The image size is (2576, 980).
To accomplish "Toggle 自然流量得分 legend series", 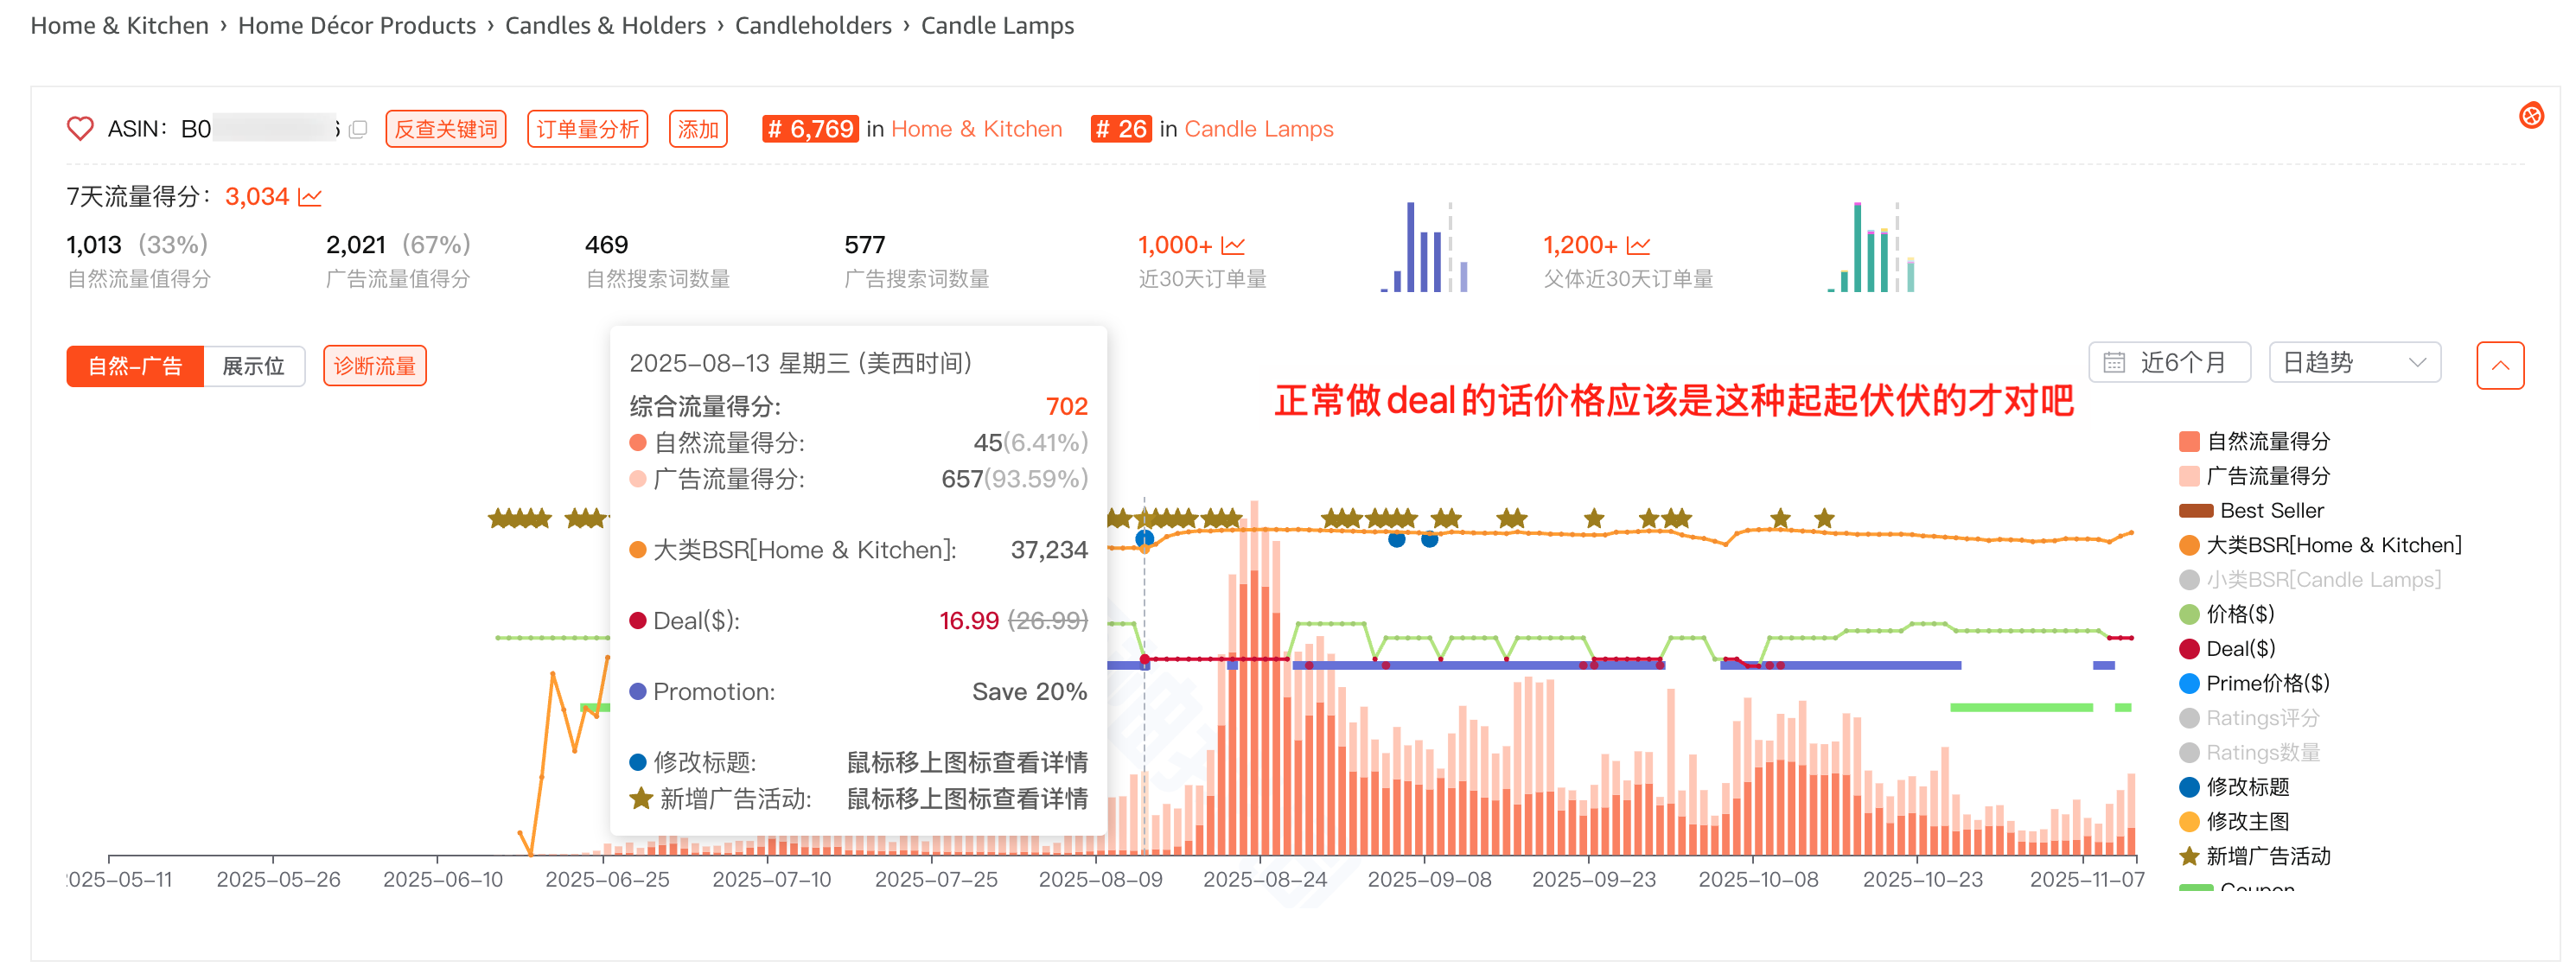I will (2267, 441).
